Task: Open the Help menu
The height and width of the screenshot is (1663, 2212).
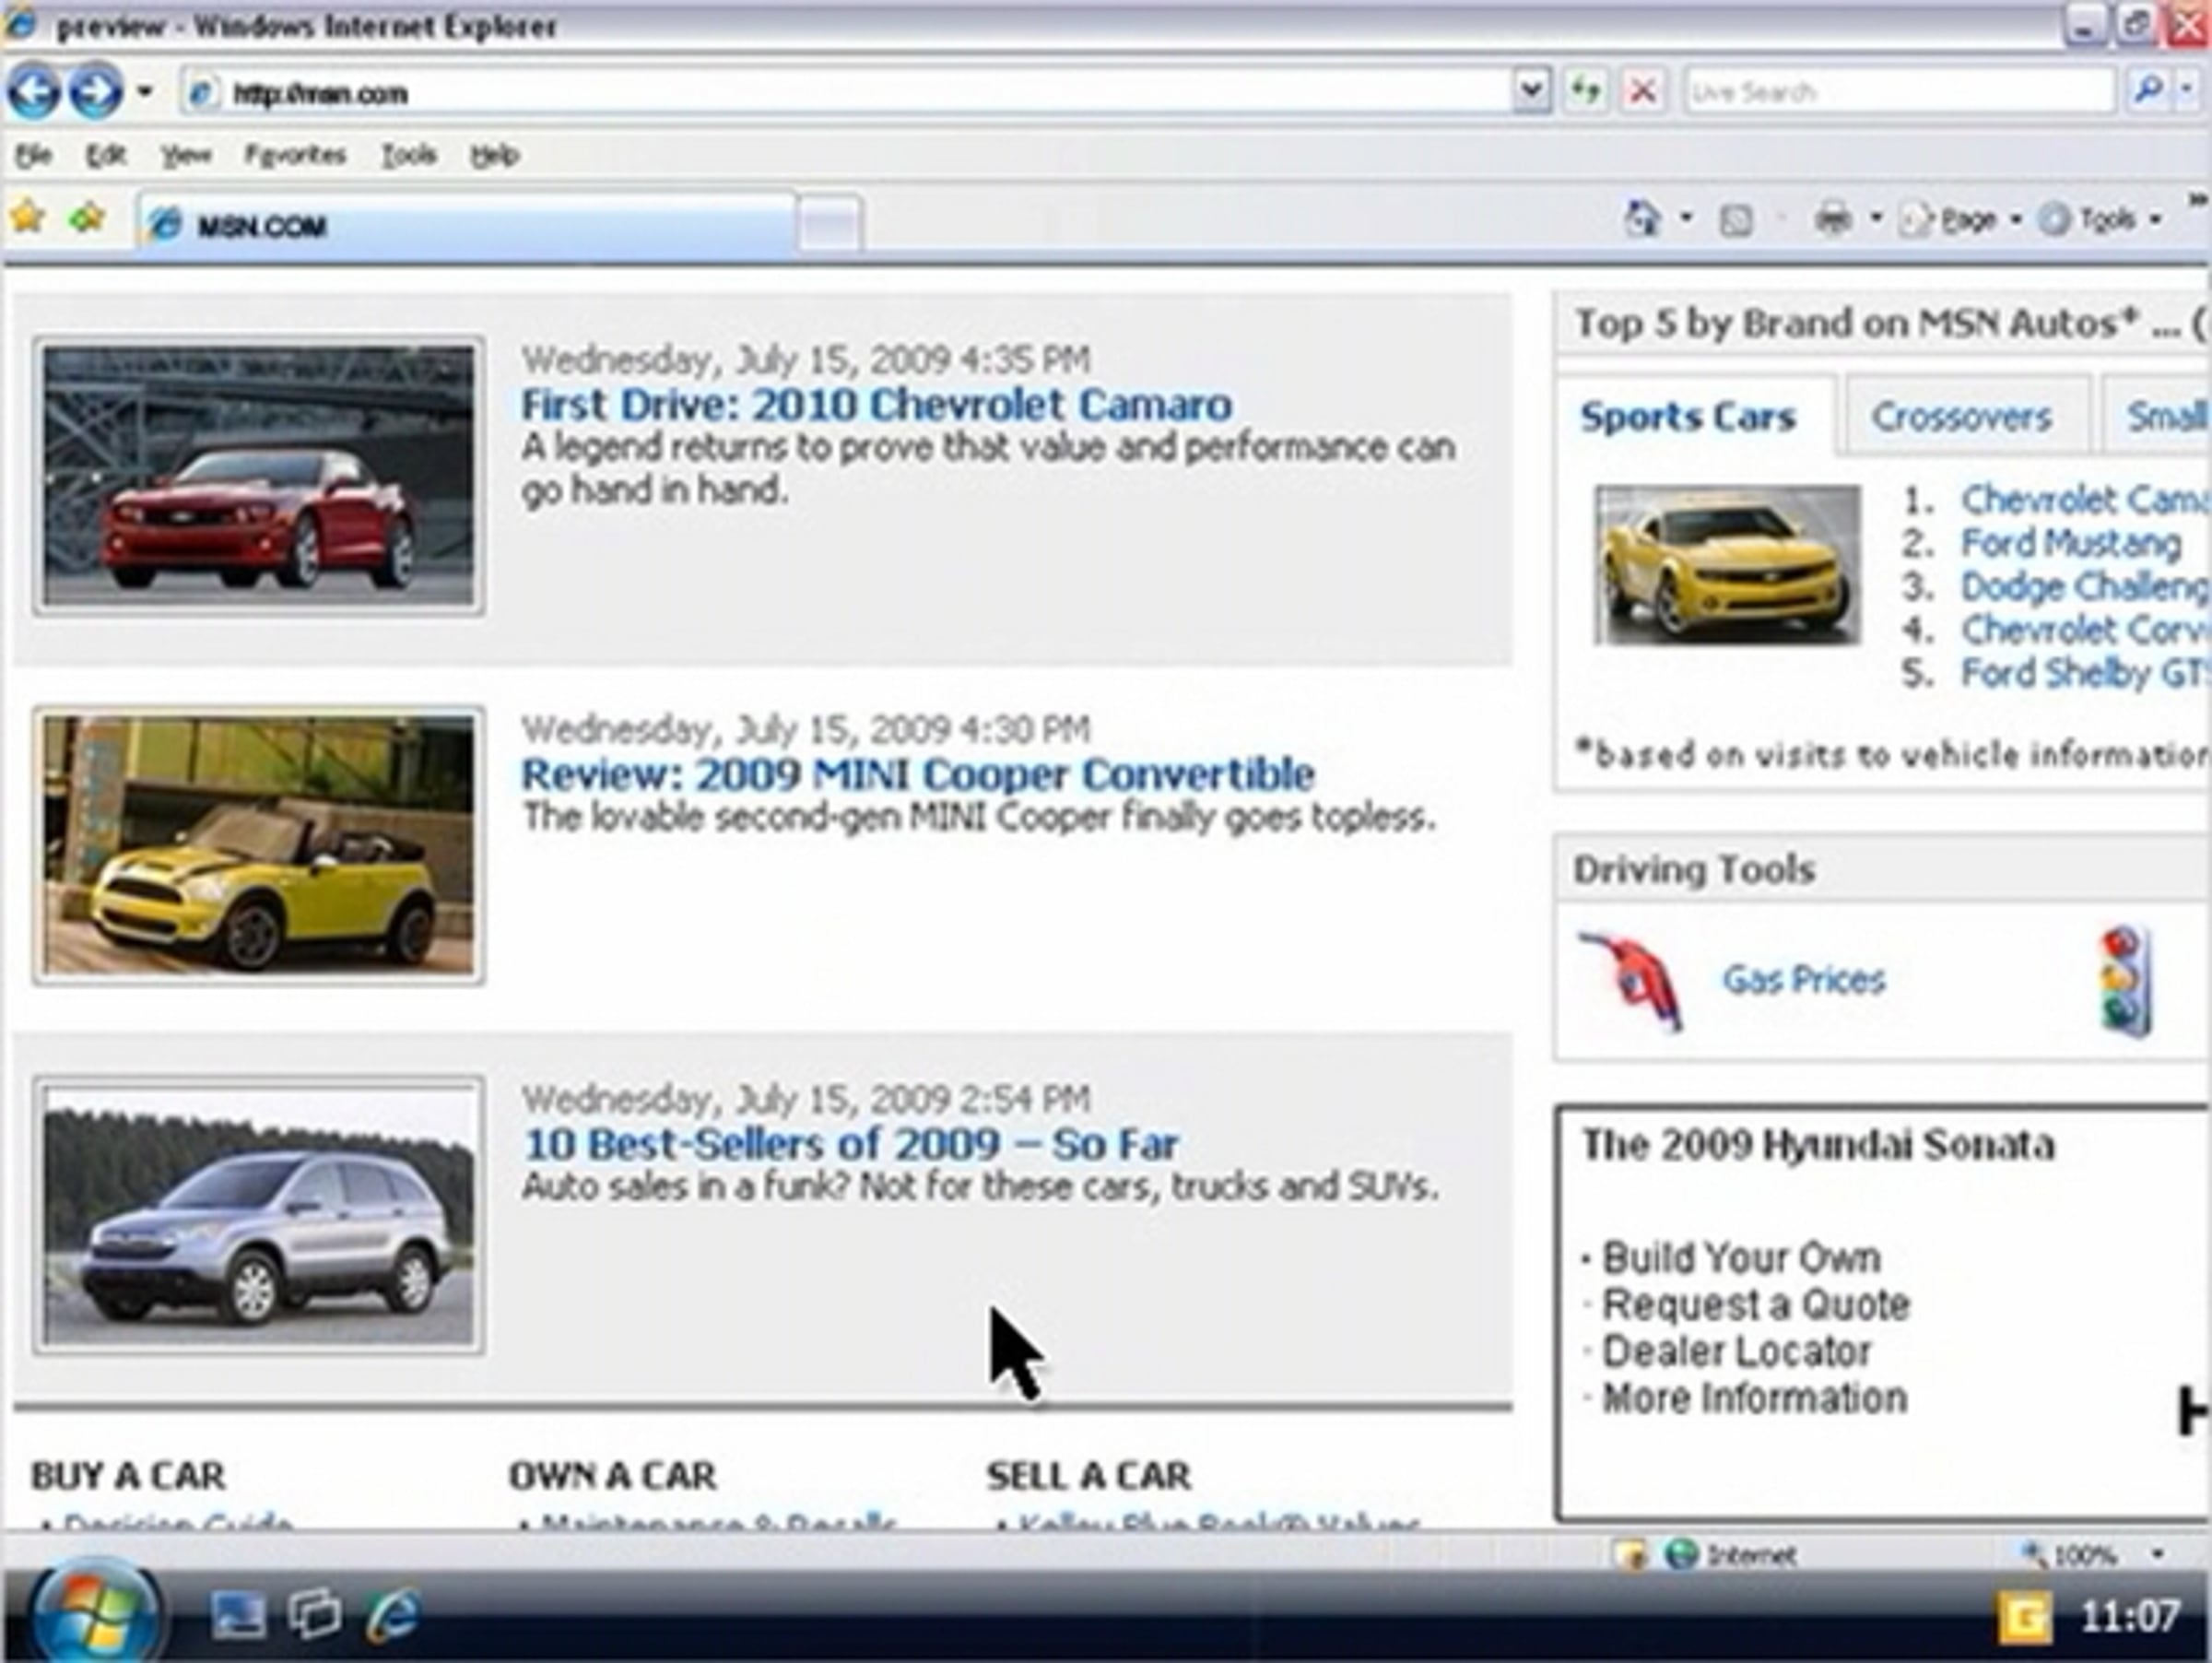Action: [494, 155]
